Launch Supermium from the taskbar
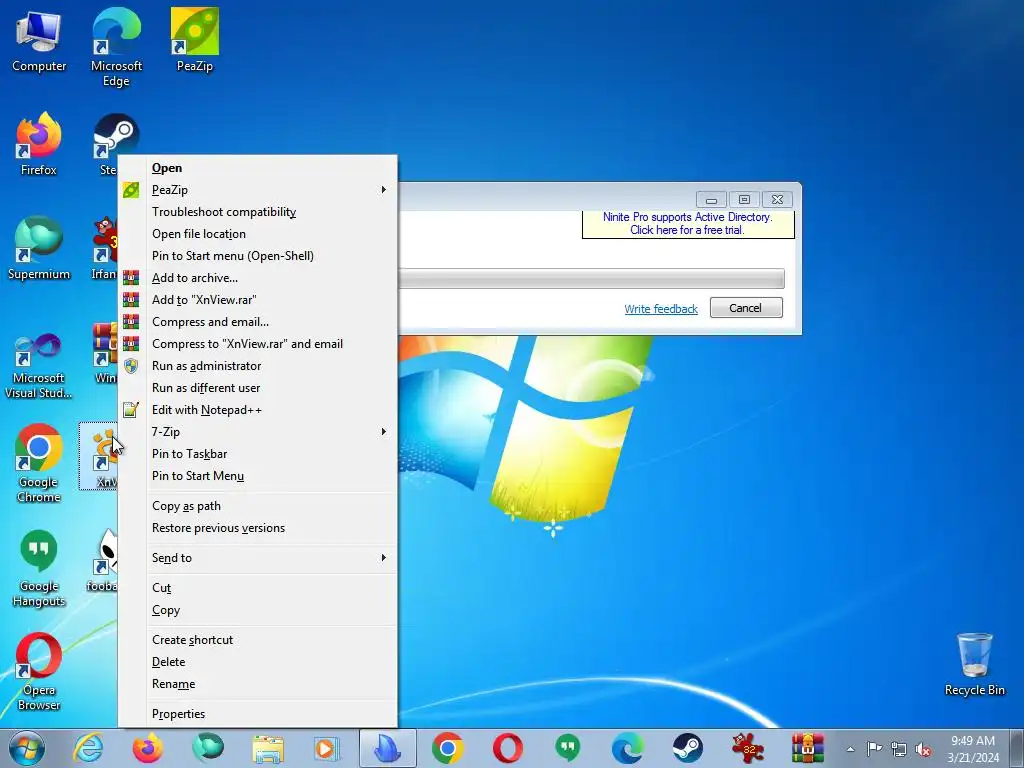This screenshot has height=768, width=1024. 208,748
